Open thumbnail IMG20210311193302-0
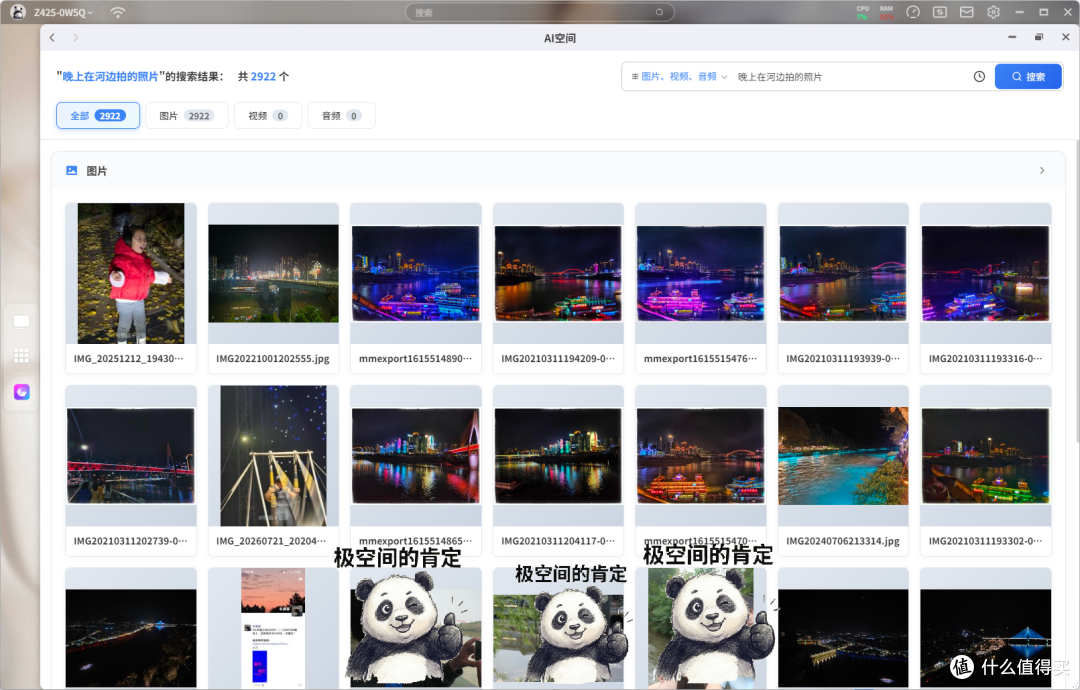This screenshot has width=1080, height=690. tap(986, 456)
